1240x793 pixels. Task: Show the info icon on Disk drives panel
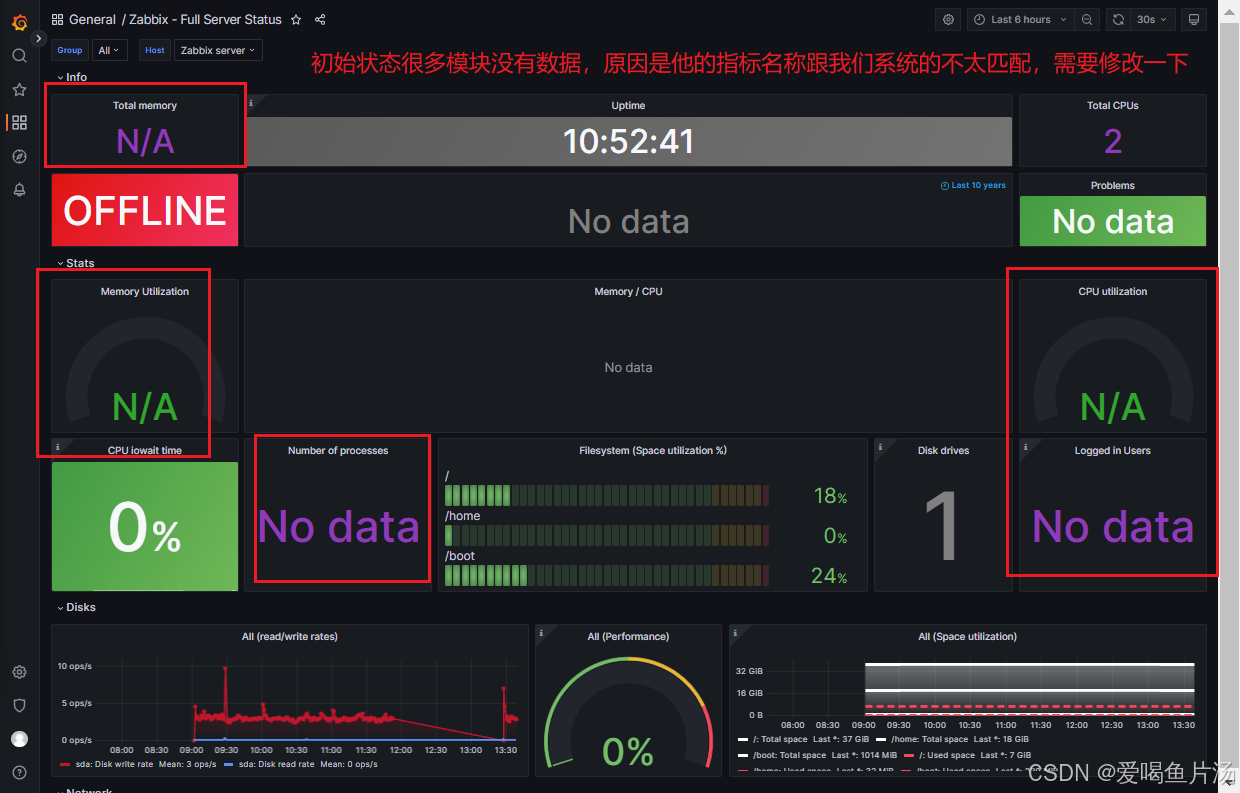pyautogui.click(x=880, y=446)
